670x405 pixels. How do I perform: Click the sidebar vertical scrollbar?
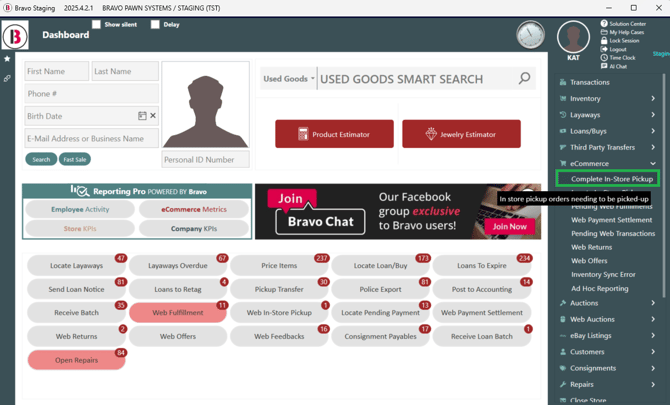pos(664,186)
